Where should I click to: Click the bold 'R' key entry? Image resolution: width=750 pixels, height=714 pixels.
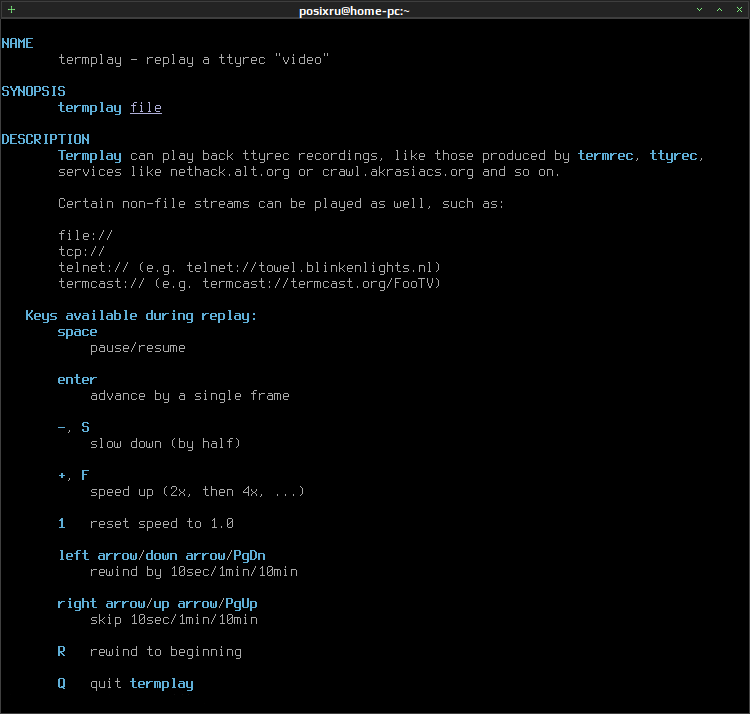pos(62,651)
